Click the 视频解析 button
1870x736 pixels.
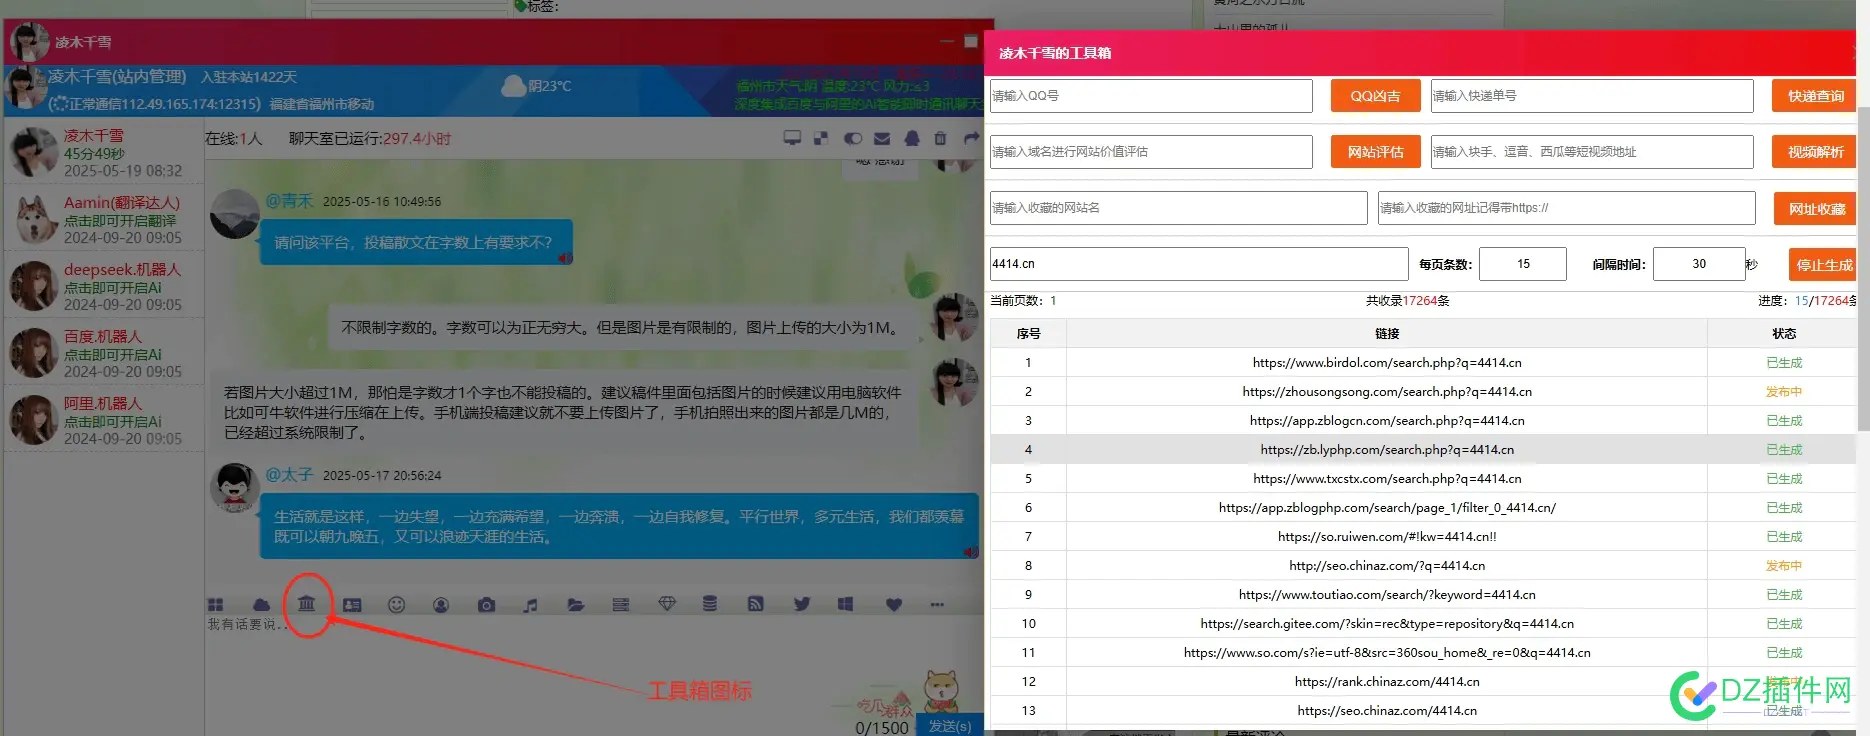pos(1815,152)
